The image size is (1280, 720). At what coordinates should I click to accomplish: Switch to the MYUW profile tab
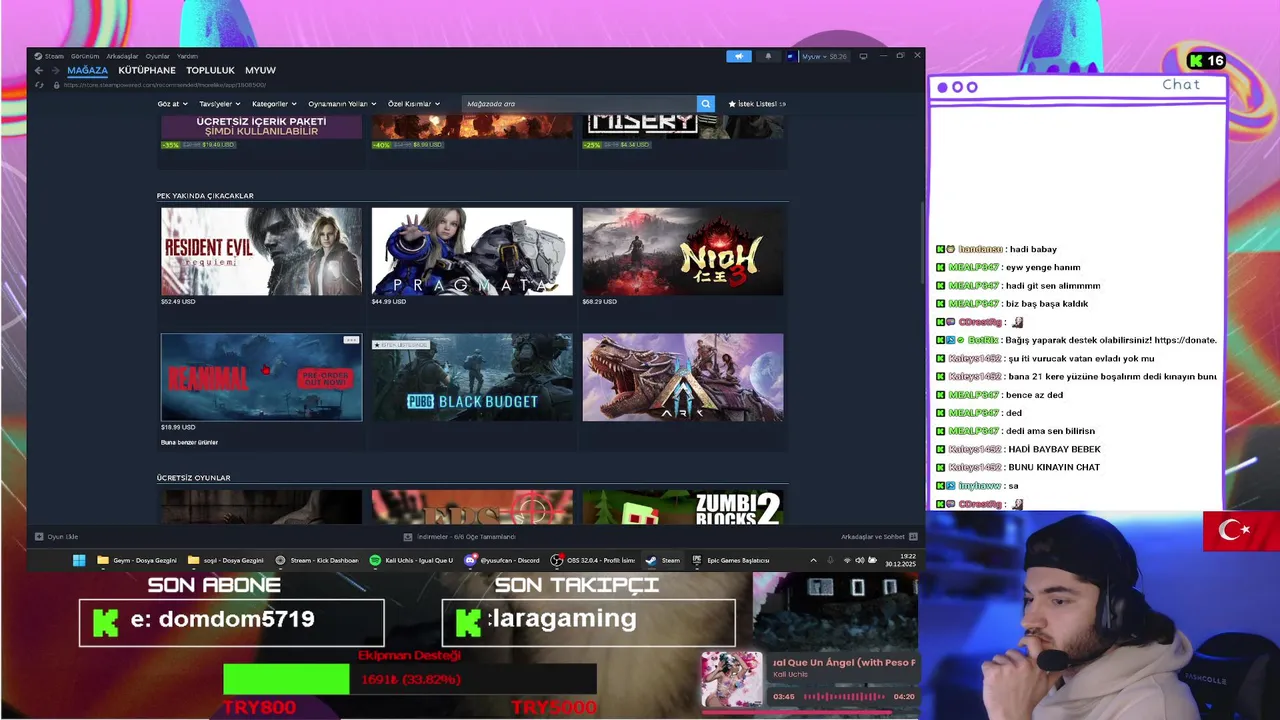point(260,70)
